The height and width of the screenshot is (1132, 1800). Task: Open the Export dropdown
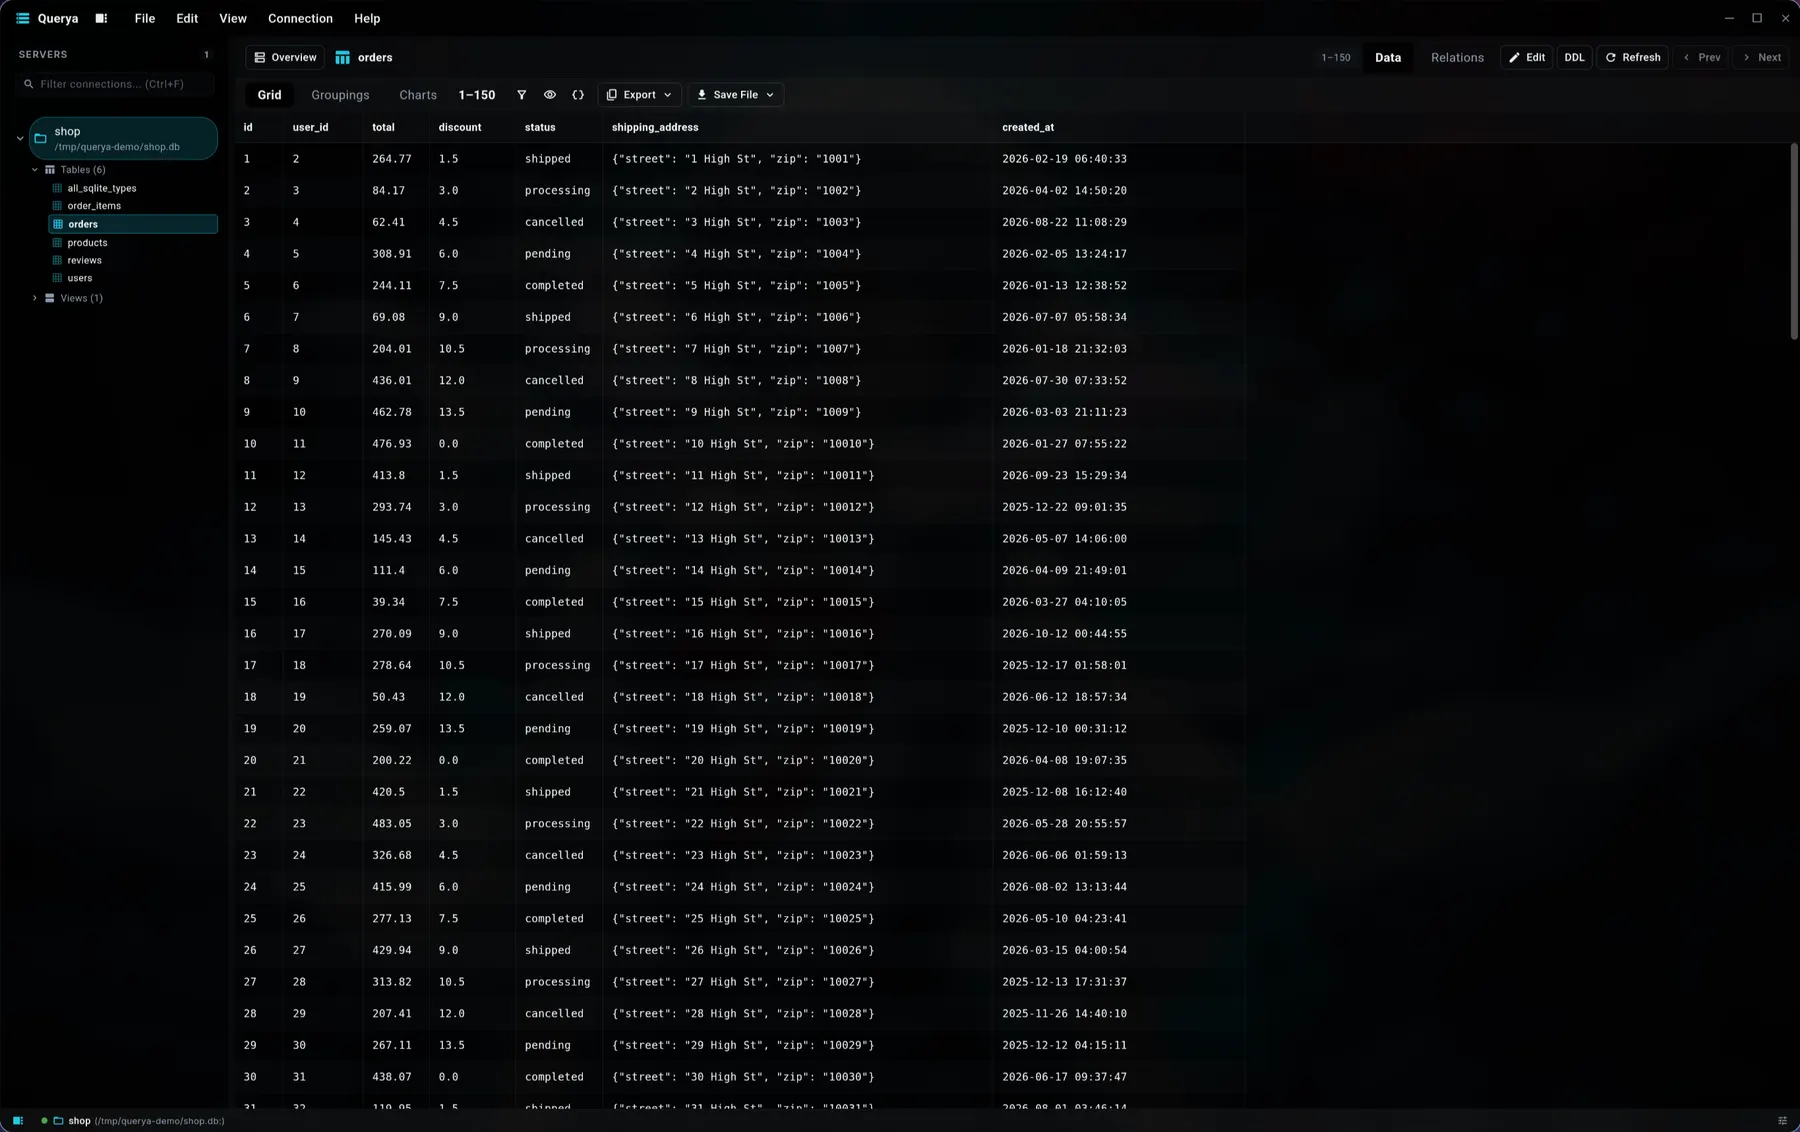coord(640,95)
